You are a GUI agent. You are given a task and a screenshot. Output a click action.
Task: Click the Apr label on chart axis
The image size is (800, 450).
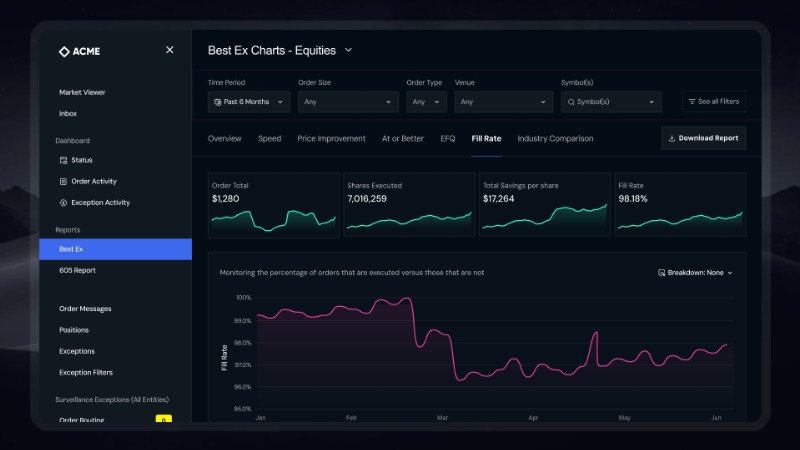point(533,418)
